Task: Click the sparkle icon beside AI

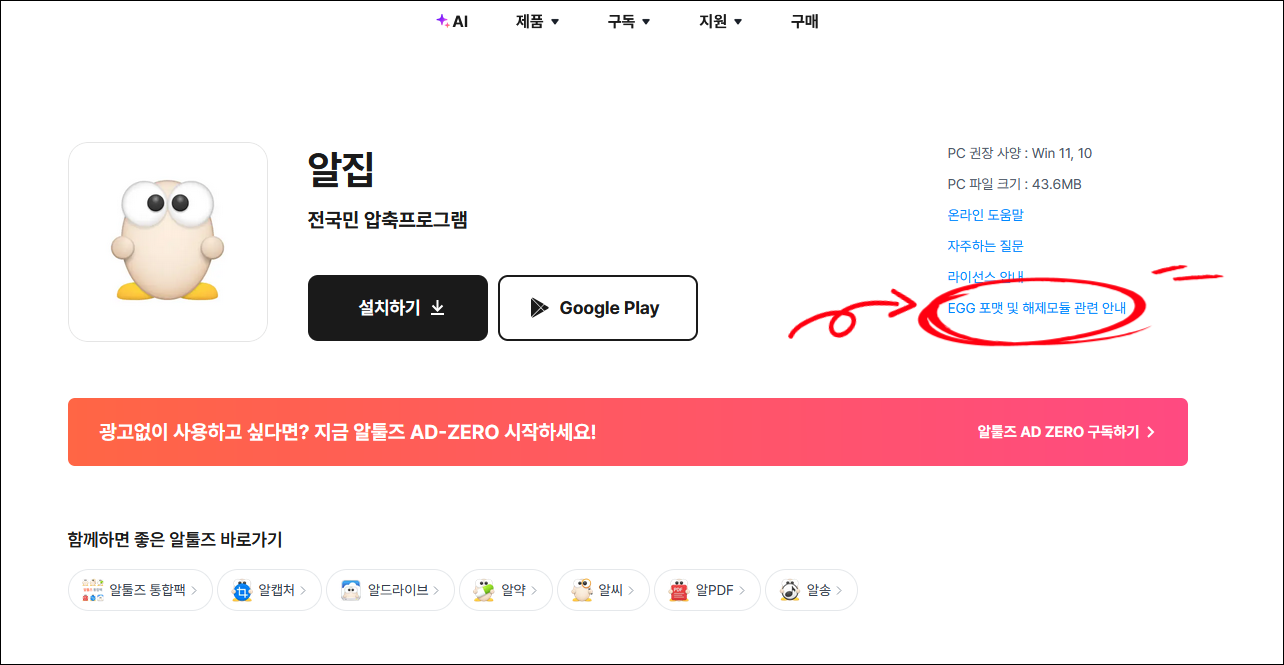Action: point(442,20)
